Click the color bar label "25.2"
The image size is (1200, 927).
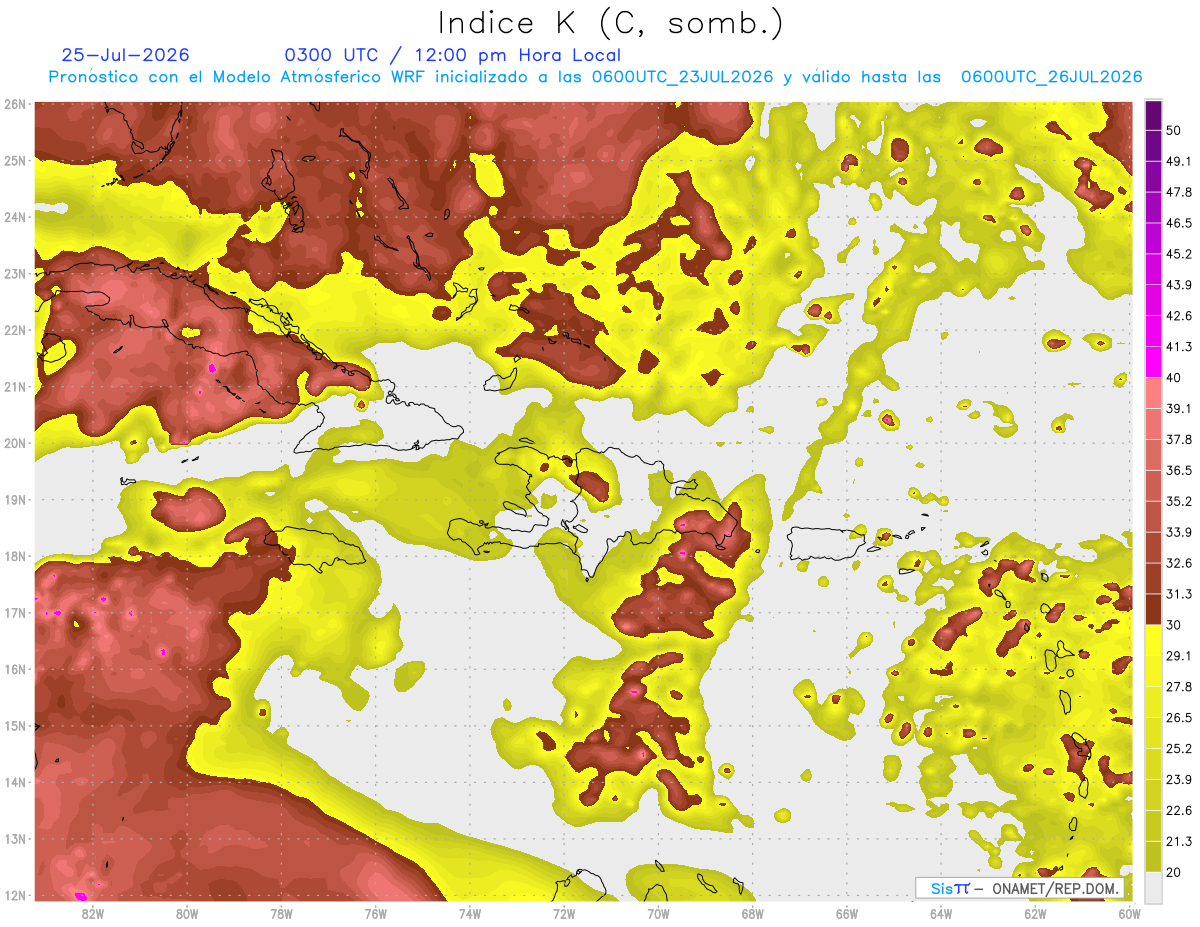tap(1179, 749)
